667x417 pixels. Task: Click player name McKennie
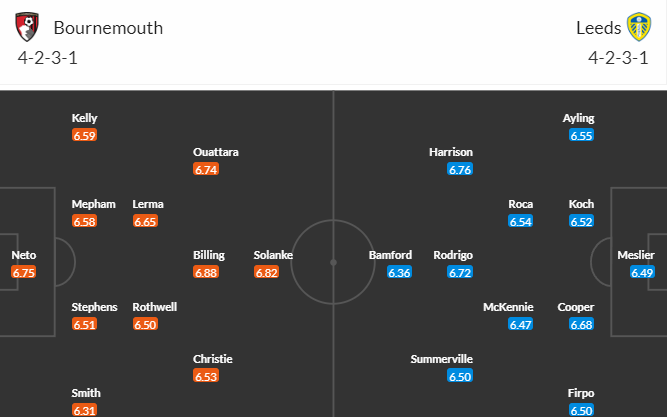point(508,307)
